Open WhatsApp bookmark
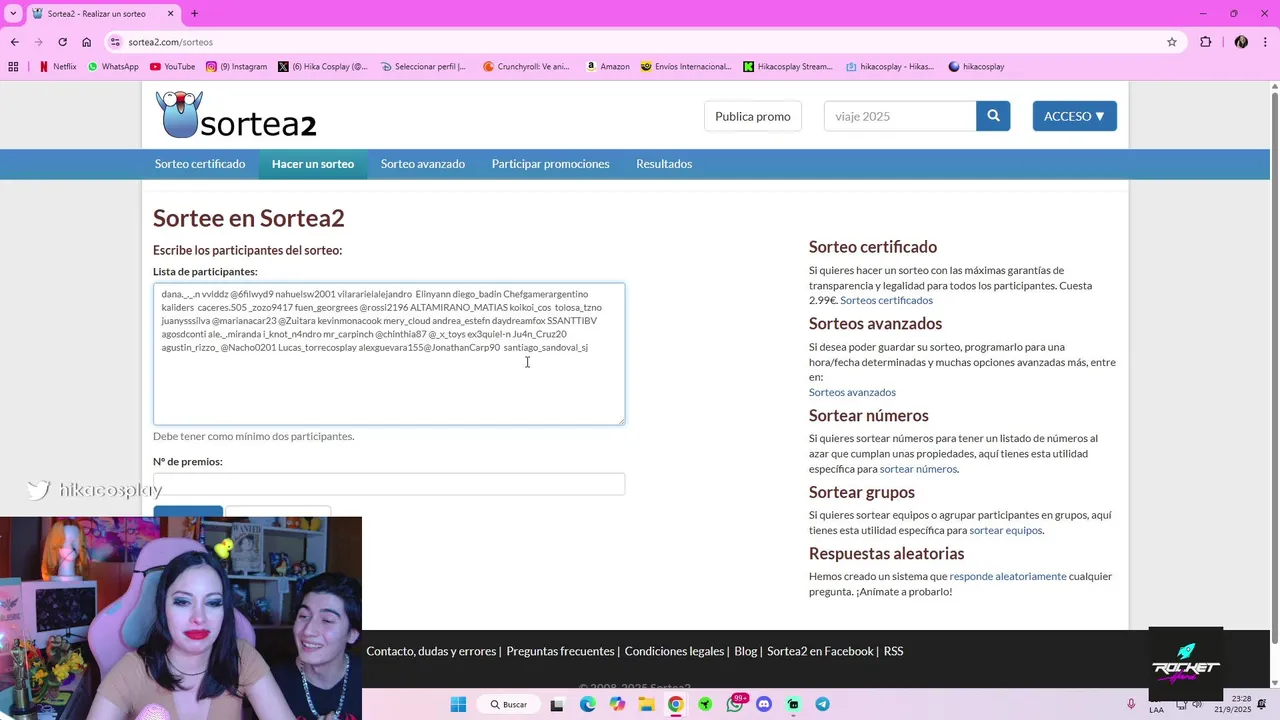1280x720 pixels. (x=113, y=67)
